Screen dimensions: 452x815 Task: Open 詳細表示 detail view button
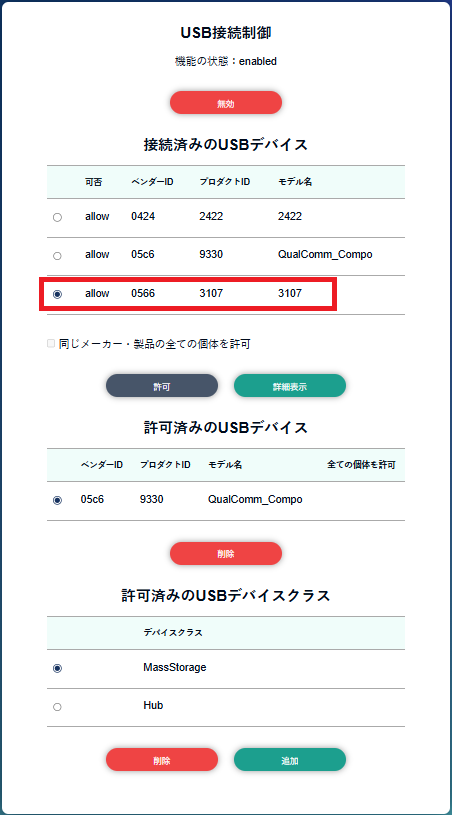290,386
